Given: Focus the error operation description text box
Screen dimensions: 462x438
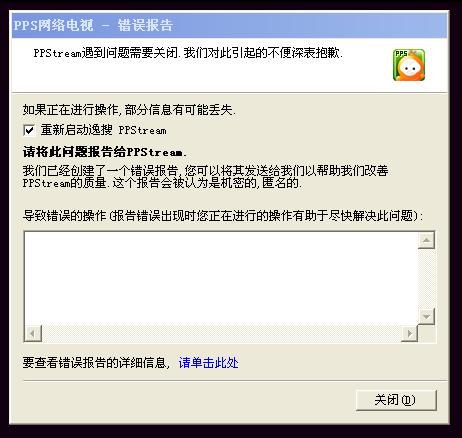Looking at the screenshot, I should (221, 278).
